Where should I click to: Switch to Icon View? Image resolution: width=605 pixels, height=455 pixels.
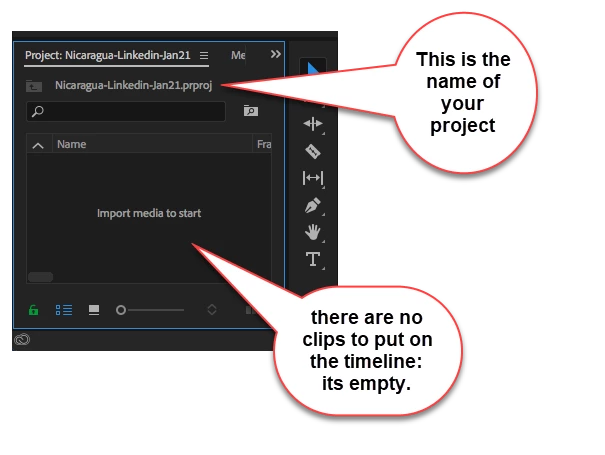[94, 310]
